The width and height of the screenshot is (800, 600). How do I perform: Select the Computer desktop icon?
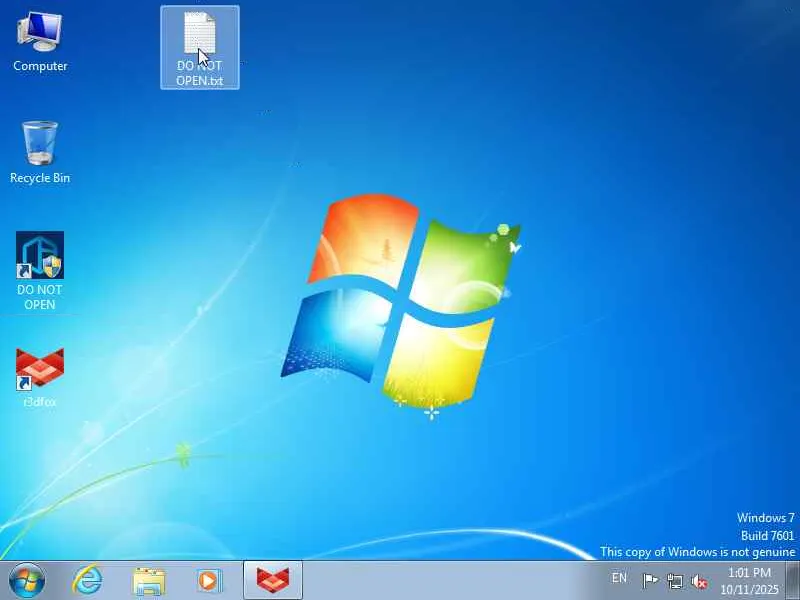click(x=40, y=42)
